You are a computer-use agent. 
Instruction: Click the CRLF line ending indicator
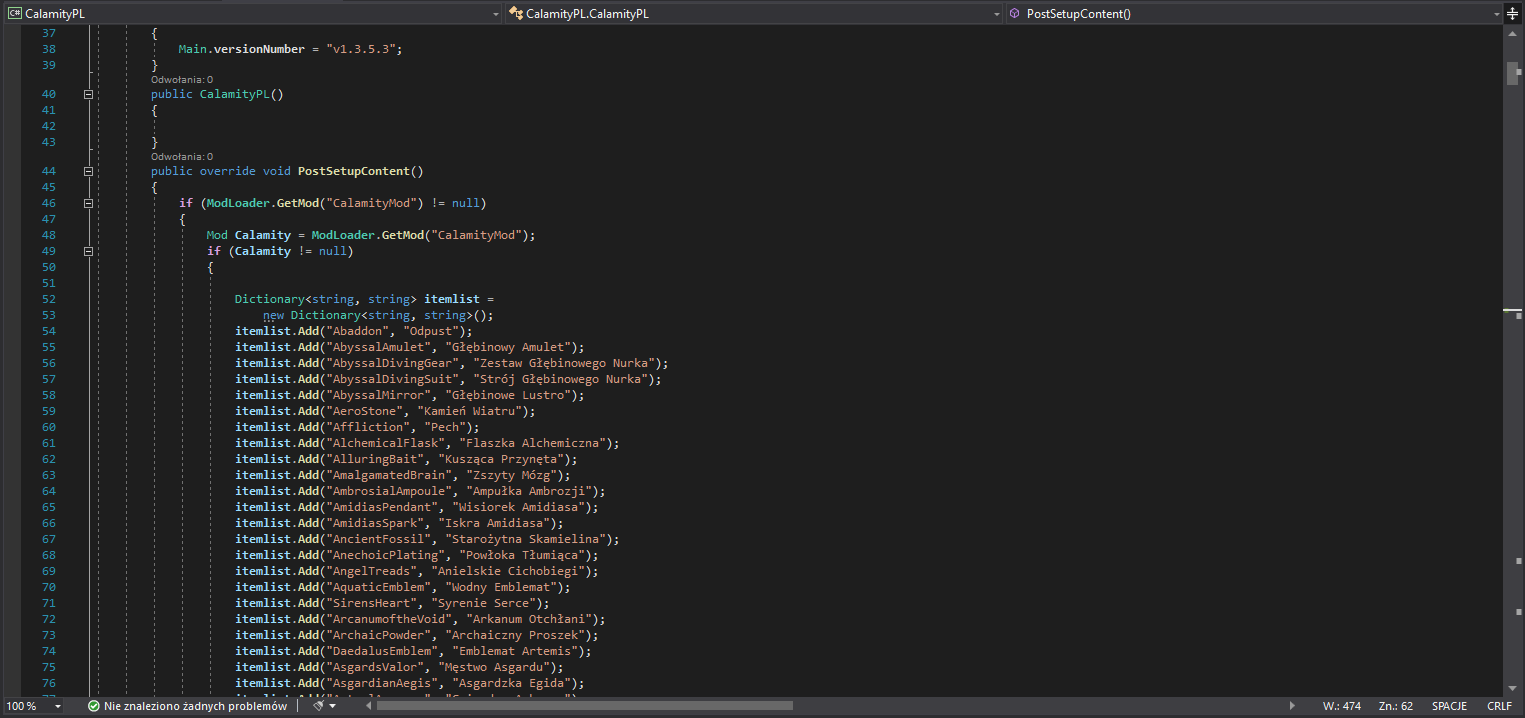tap(1499, 706)
